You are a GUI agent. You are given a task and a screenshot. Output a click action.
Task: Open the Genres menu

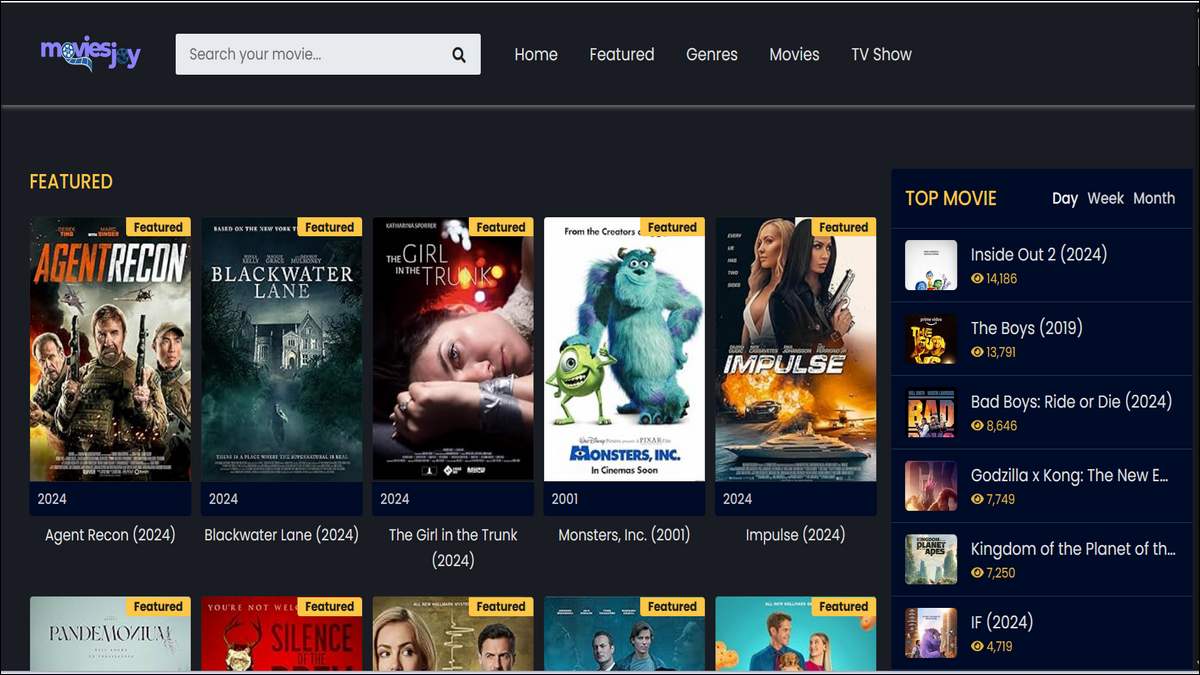712,54
